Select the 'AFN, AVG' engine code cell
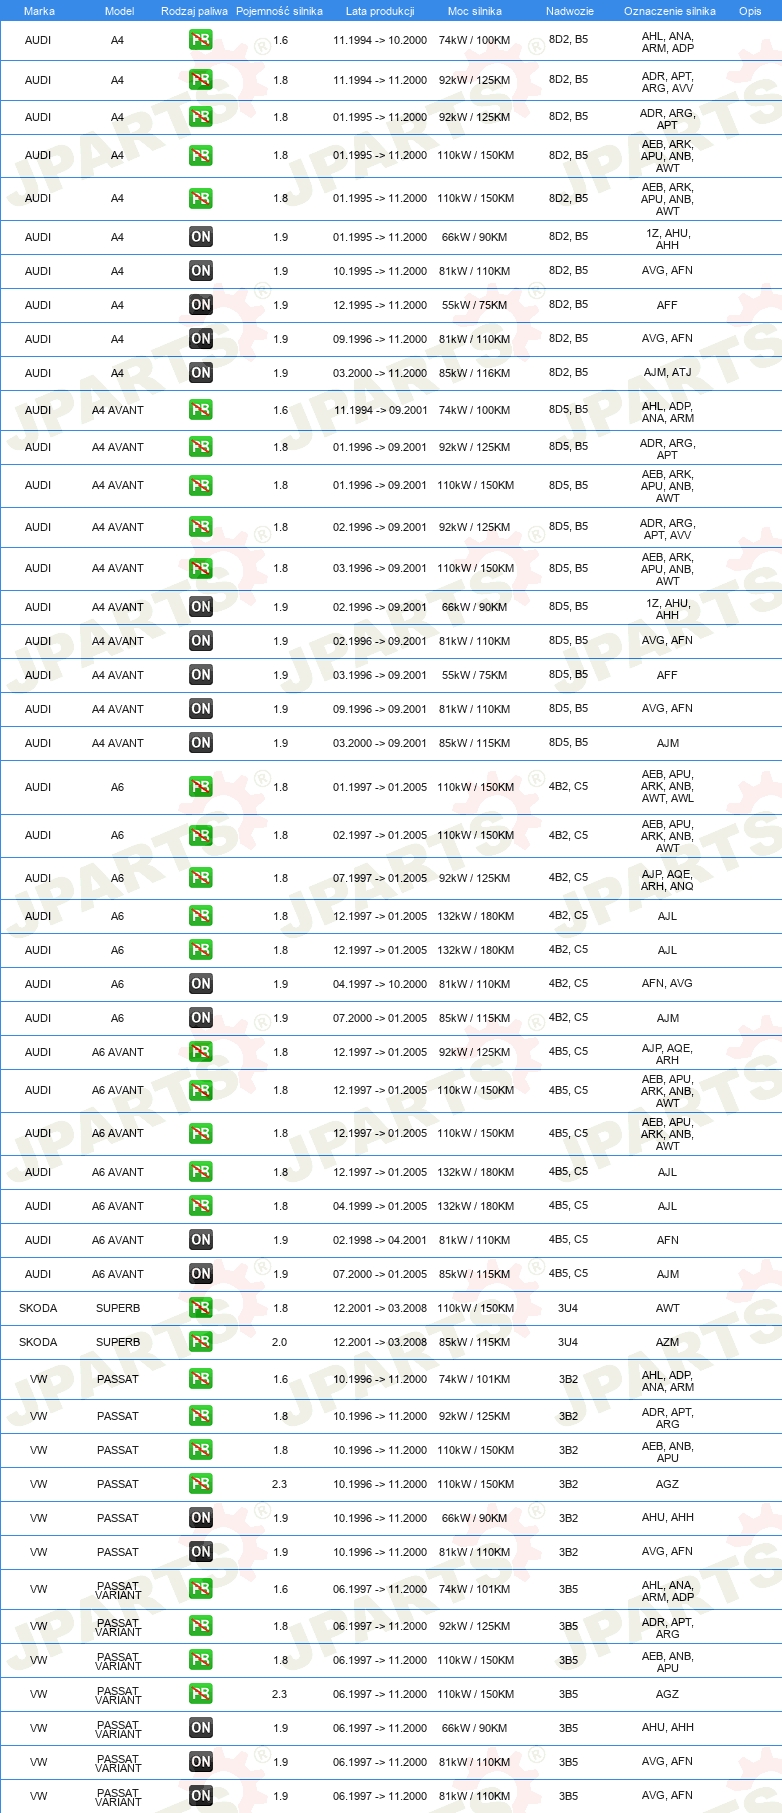782x1813 pixels. pos(667,983)
